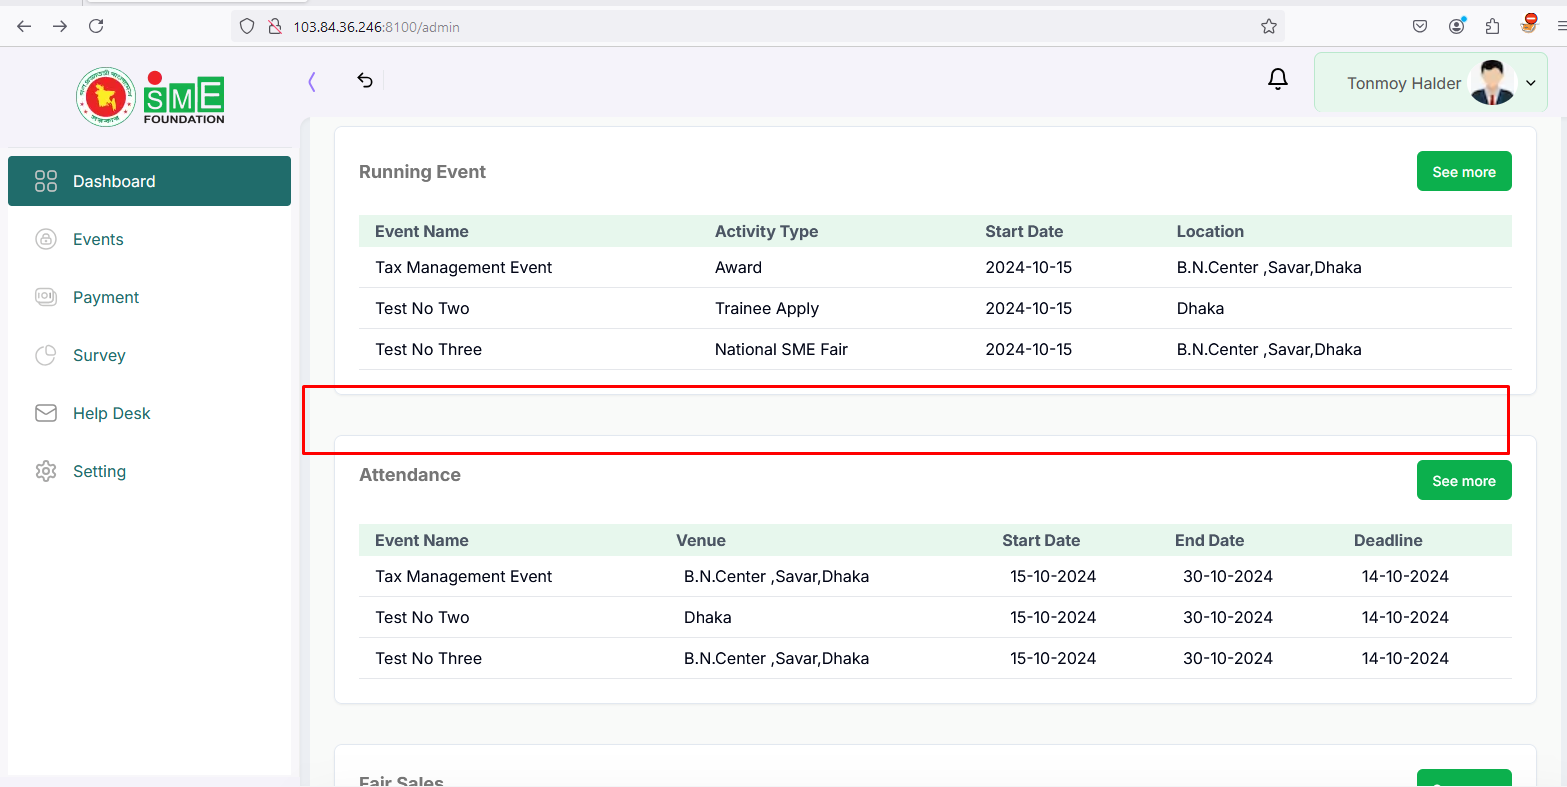Click the Activity Type column header
The image size is (1567, 787).
pyautogui.click(x=766, y=231)
